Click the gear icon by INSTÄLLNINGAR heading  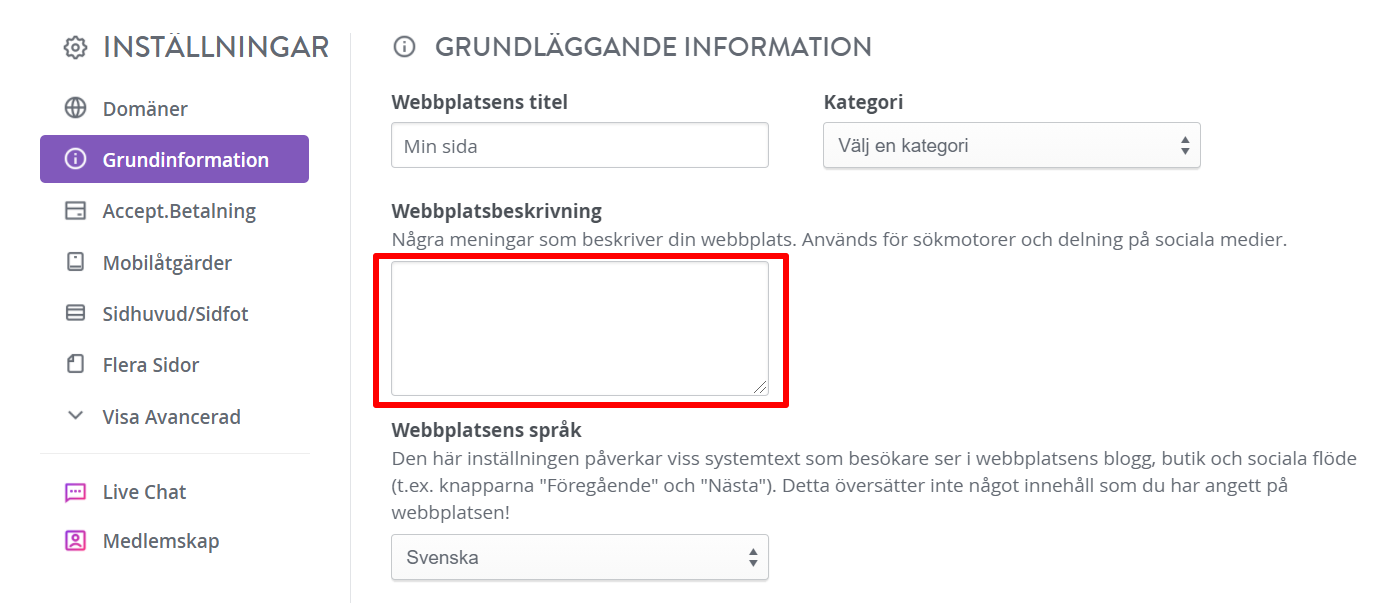[x=75, y=47]
